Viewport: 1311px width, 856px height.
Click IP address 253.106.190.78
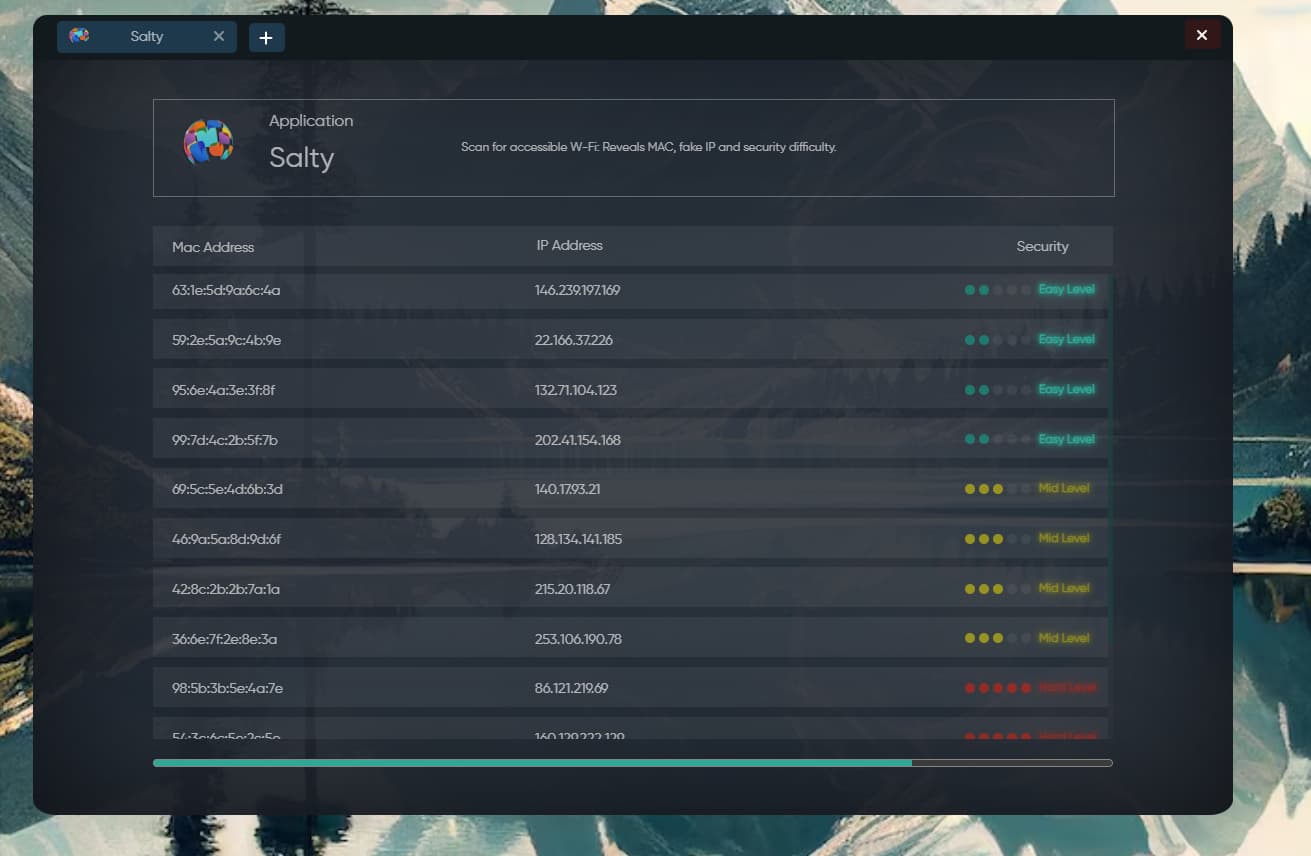(x=578, y=639)
